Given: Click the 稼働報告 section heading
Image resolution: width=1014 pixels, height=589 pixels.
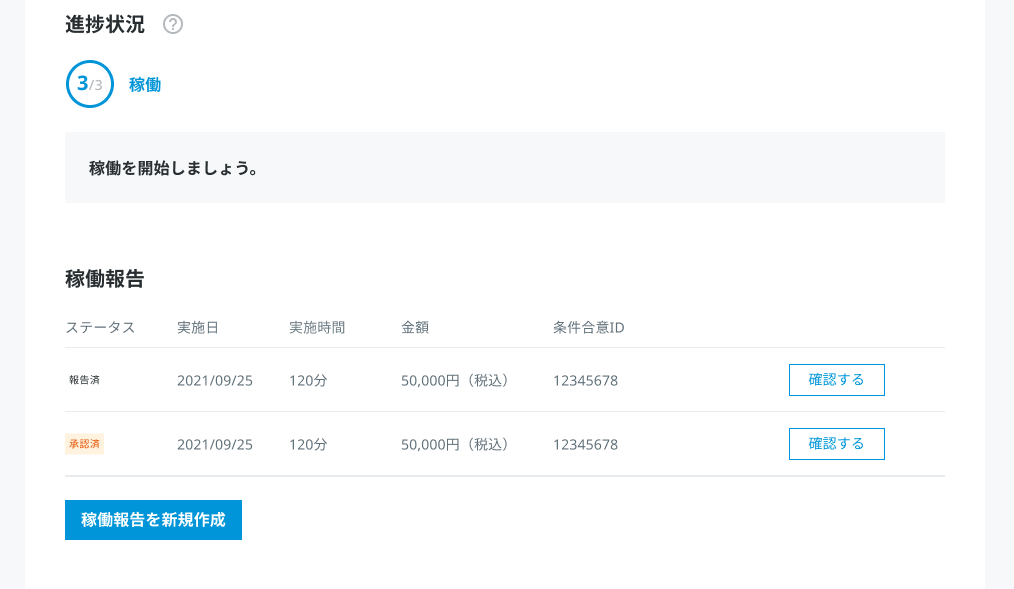Looking at the screenshot, I should (x=105, y=279).
